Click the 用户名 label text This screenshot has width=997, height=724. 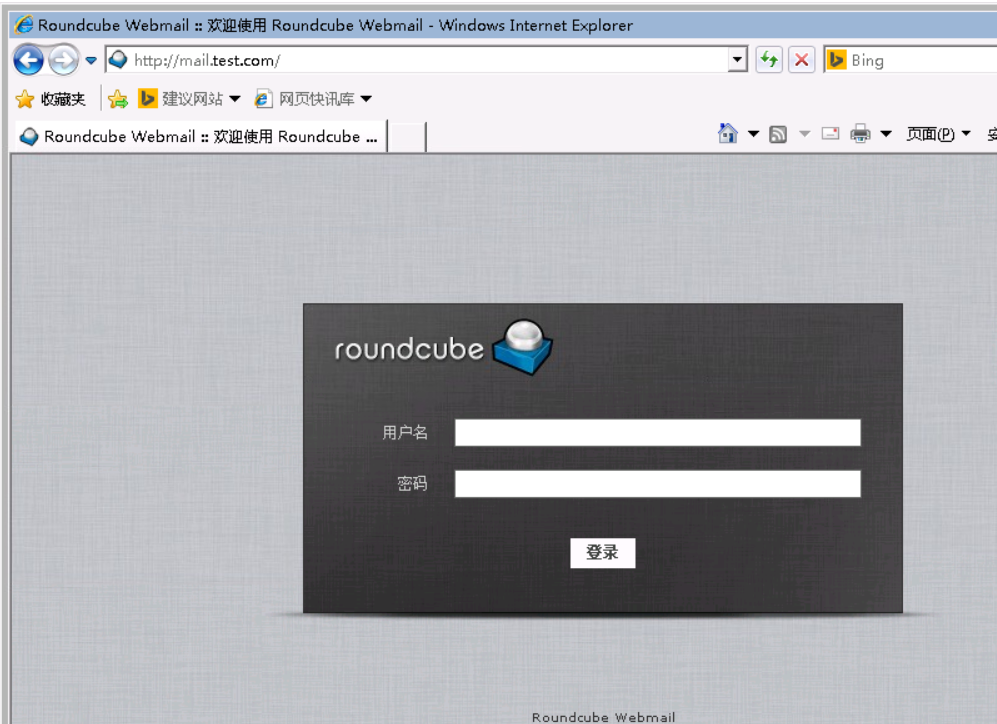(x=405, y=433)
